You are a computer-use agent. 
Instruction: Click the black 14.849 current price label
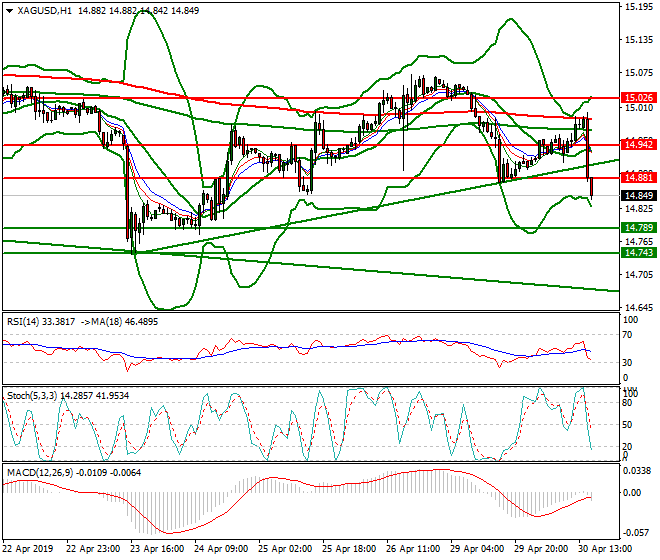(x=639, y=196)
